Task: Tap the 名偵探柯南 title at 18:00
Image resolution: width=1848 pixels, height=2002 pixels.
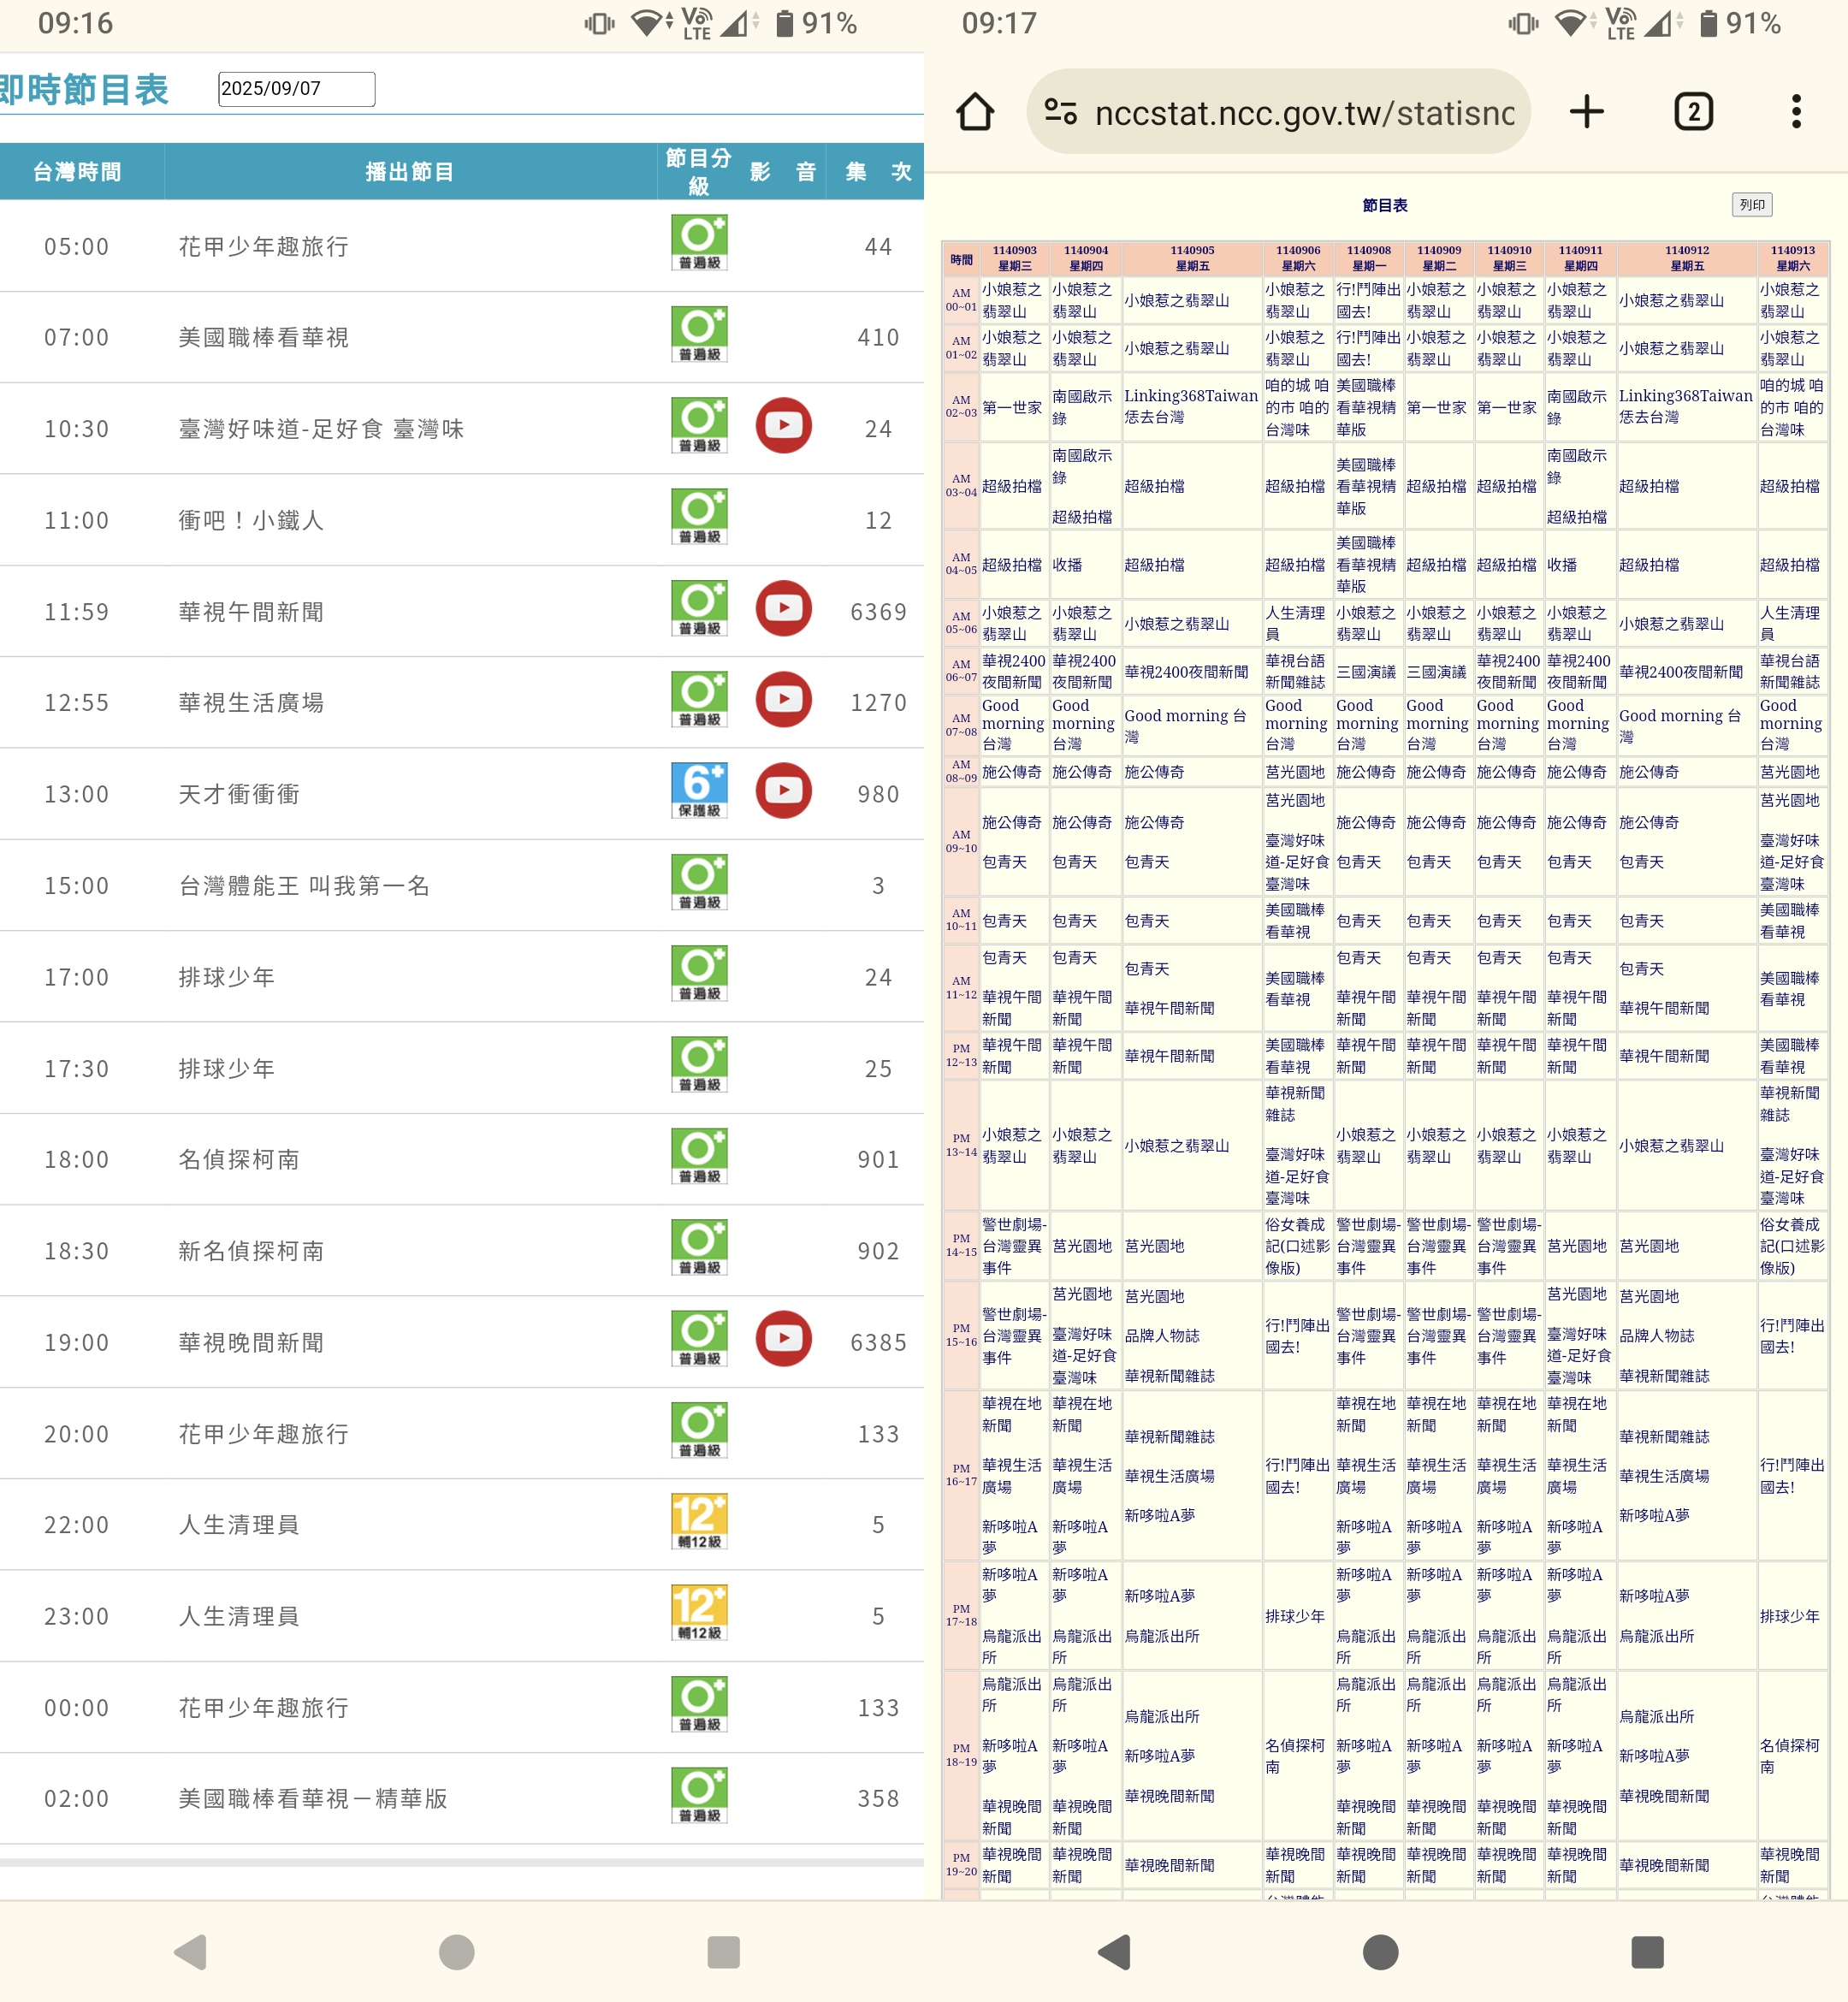Action: point(239,1160)
